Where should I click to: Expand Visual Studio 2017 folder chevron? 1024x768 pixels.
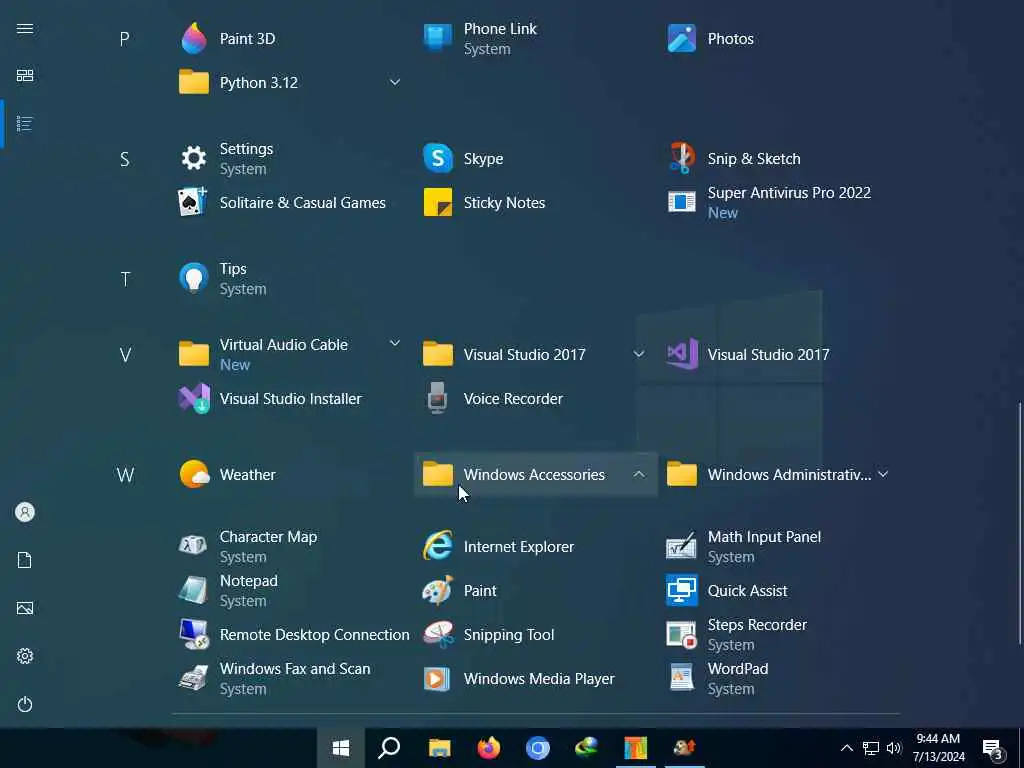click(639, 354)
